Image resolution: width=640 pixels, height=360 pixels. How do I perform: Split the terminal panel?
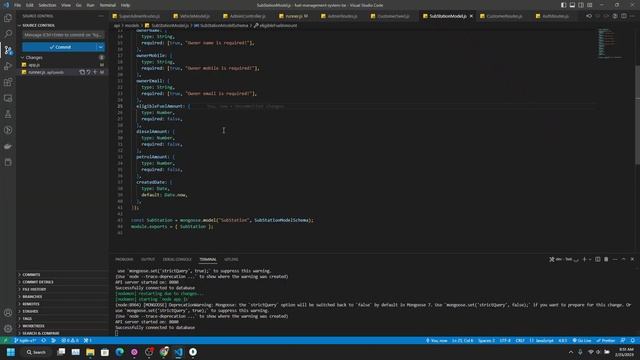[598, 259]
